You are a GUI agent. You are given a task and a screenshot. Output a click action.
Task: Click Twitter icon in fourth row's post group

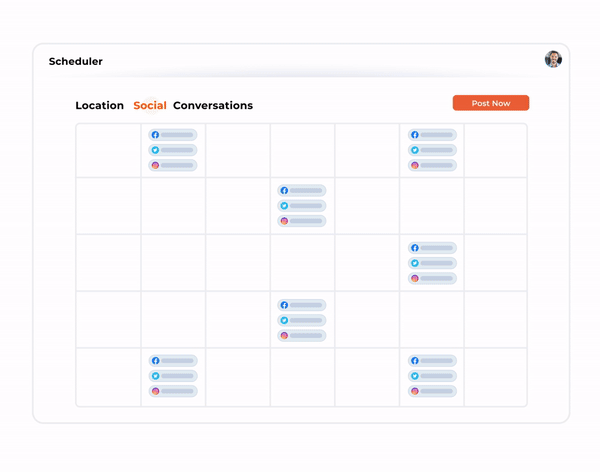(x=284, y=320)
